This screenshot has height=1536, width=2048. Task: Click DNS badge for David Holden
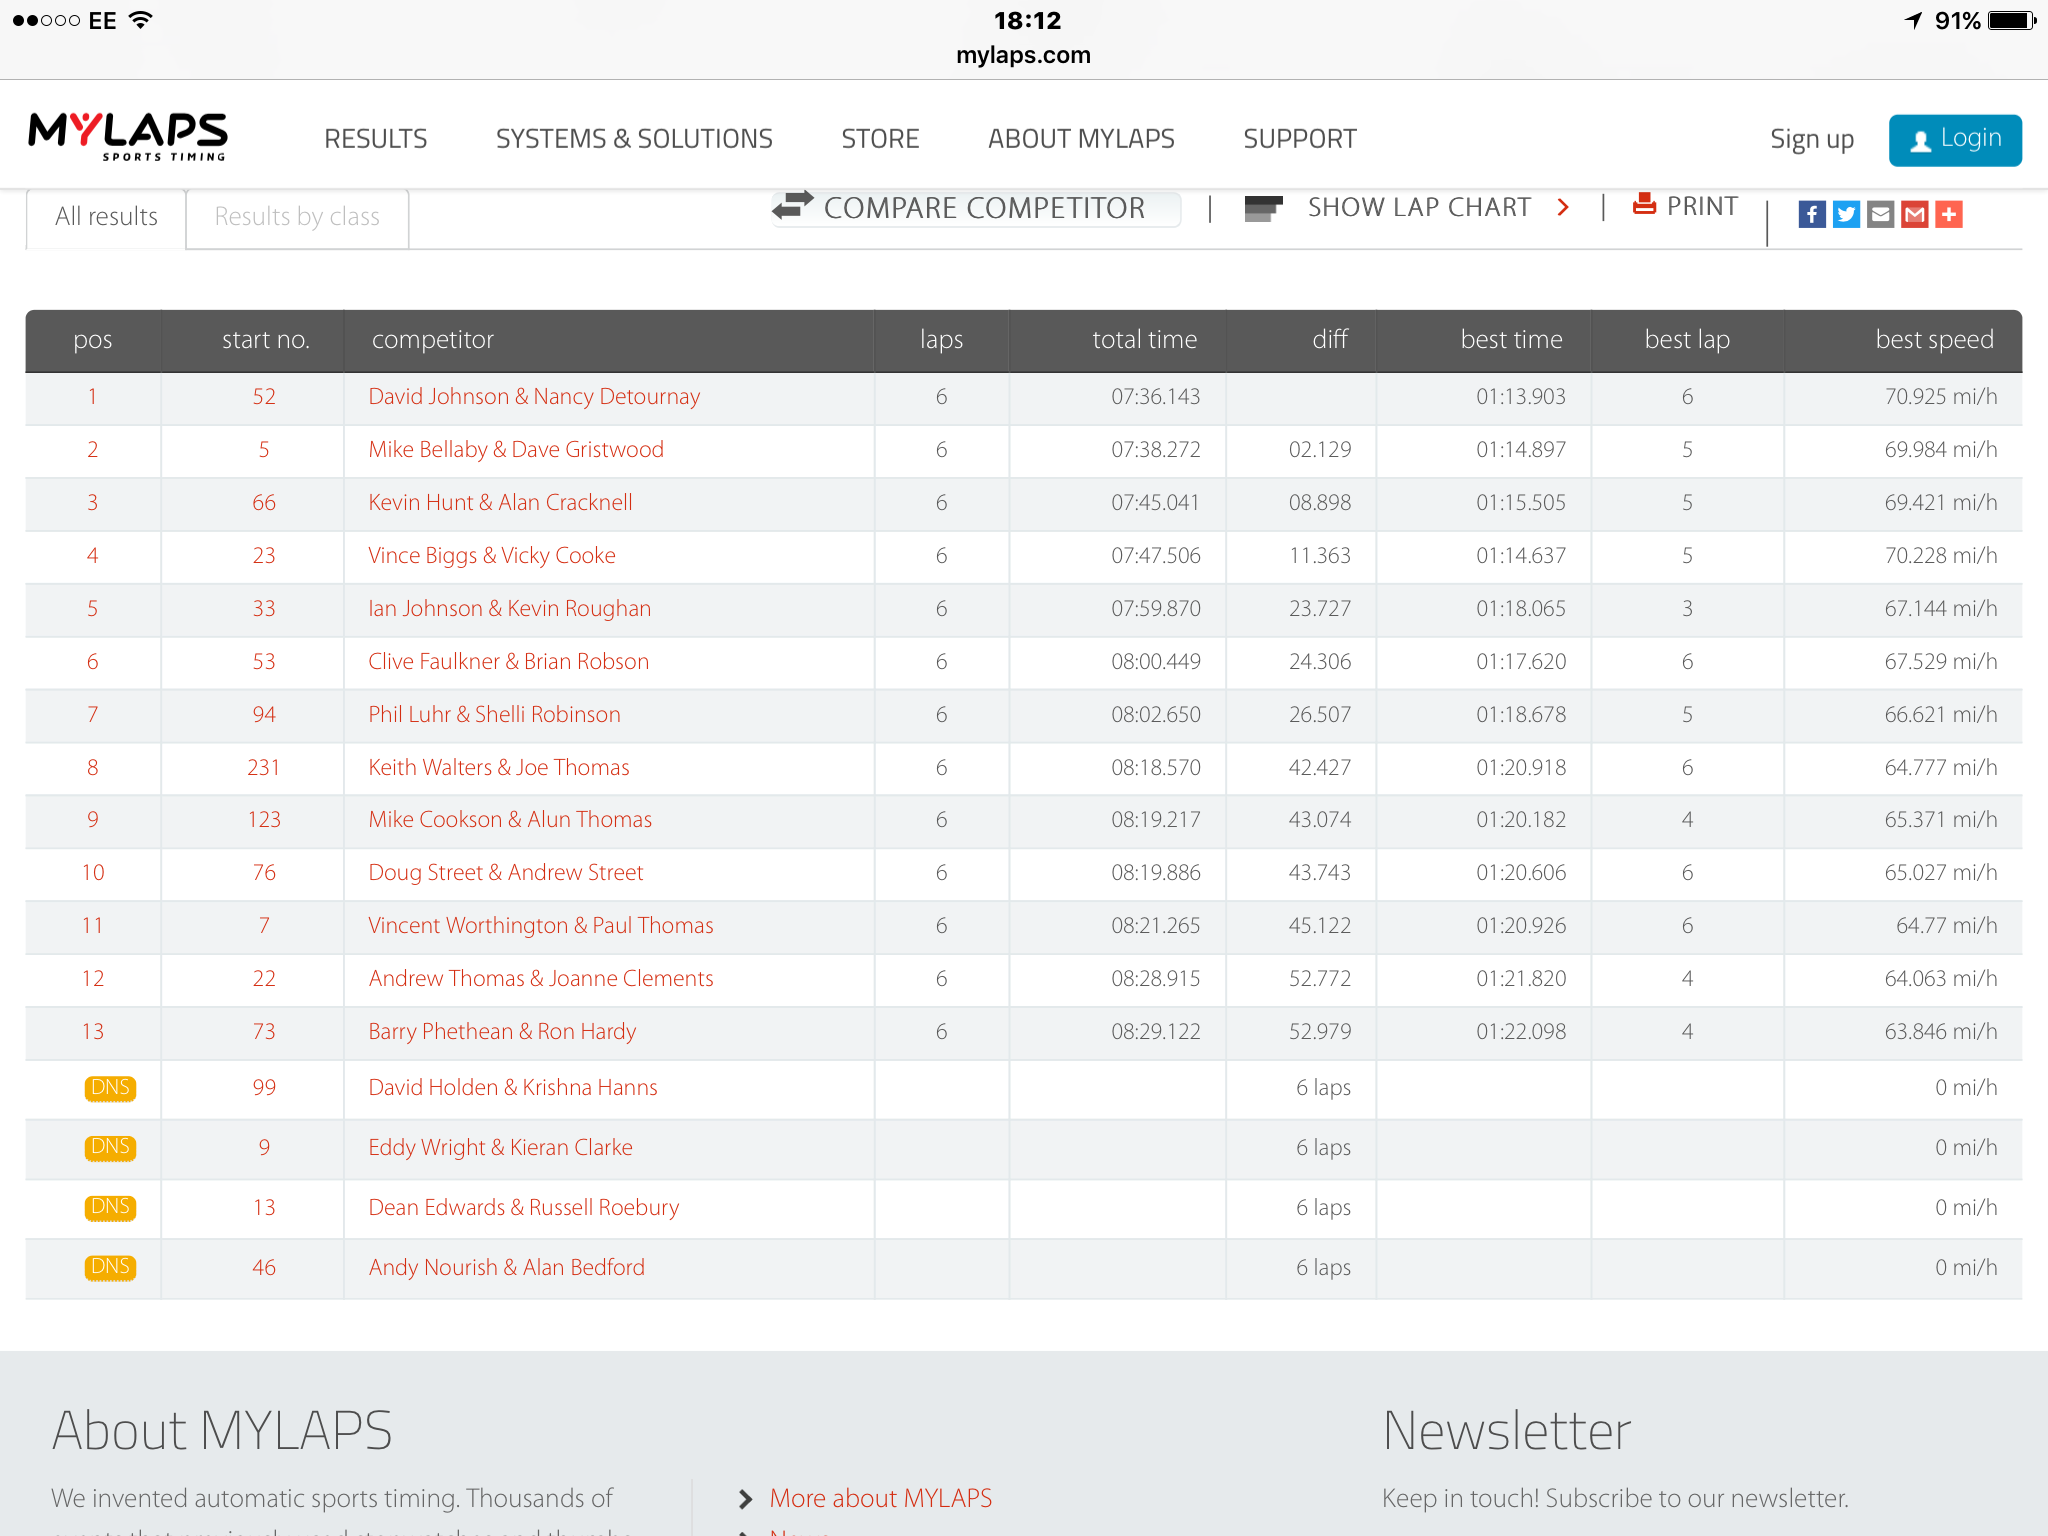pos(110,1088)
